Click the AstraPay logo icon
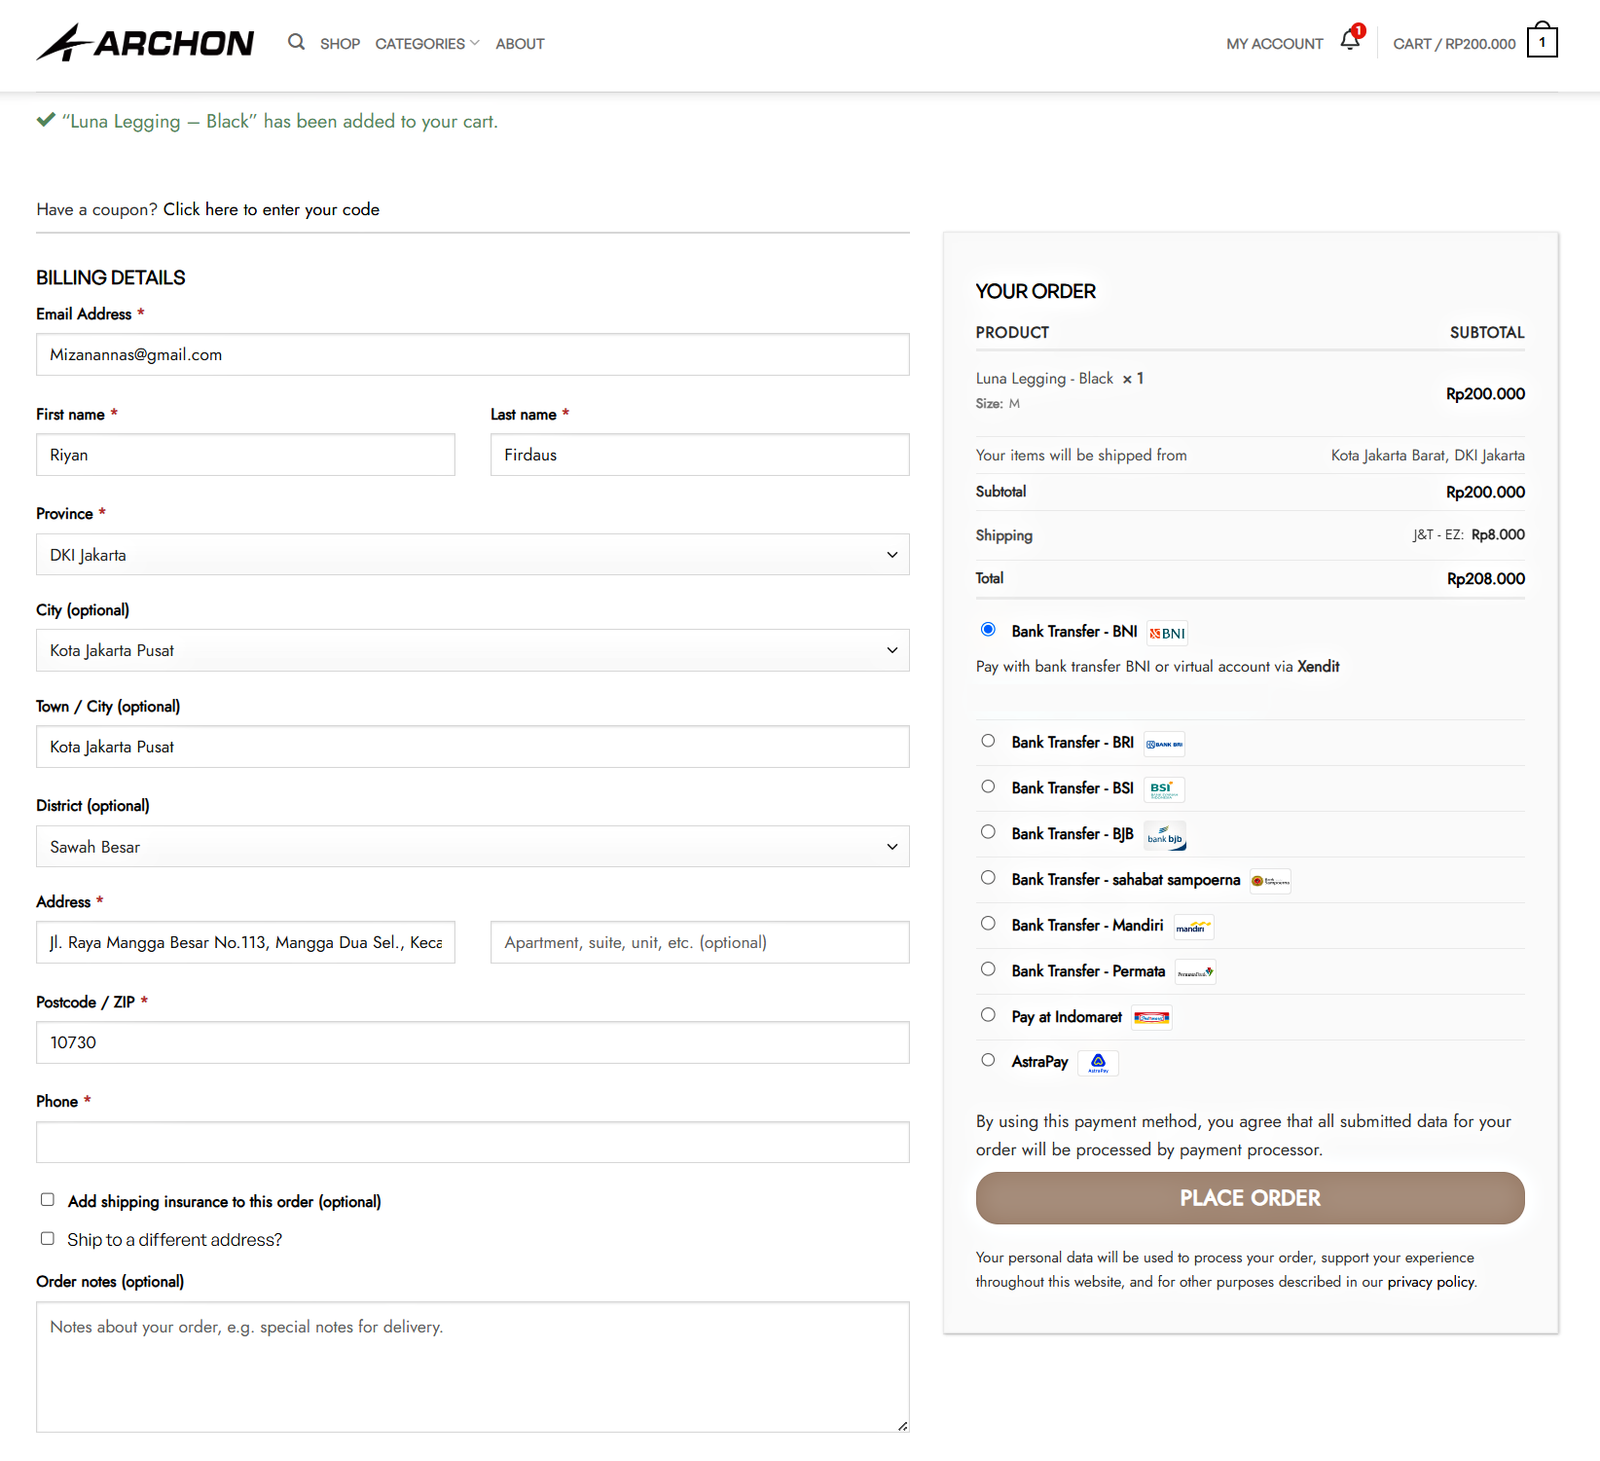Image resolution: width=1600 pixels, height=1461 pixels. pos(1098,1062)
